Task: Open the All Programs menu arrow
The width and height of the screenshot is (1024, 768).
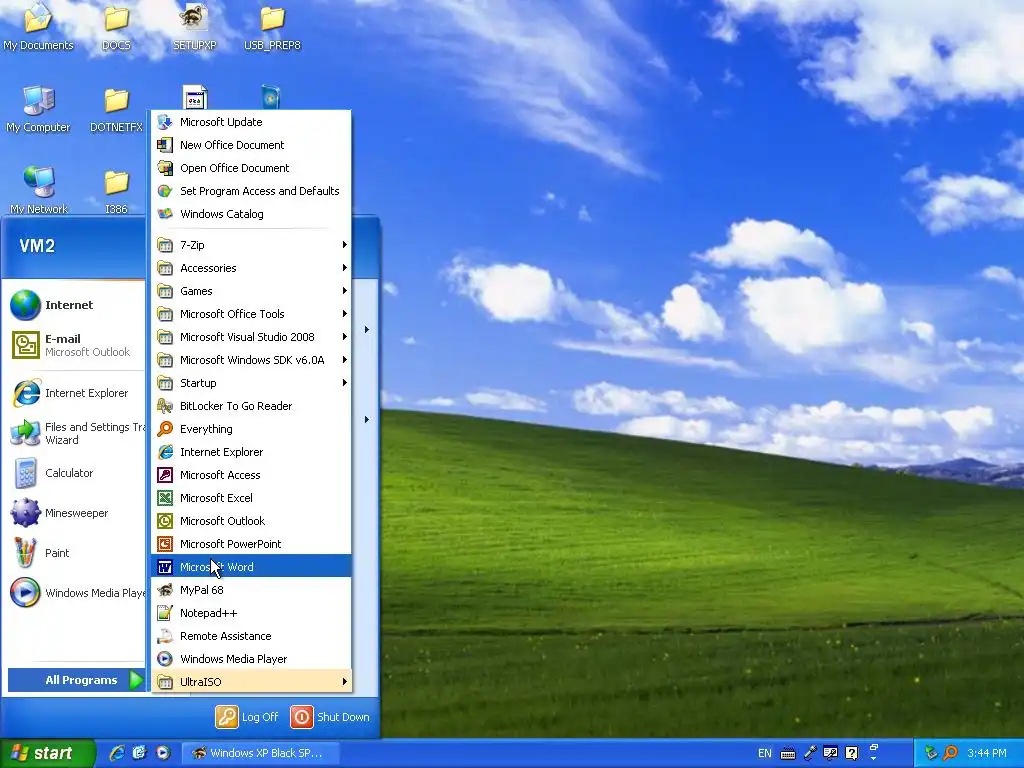Action: 136,680
